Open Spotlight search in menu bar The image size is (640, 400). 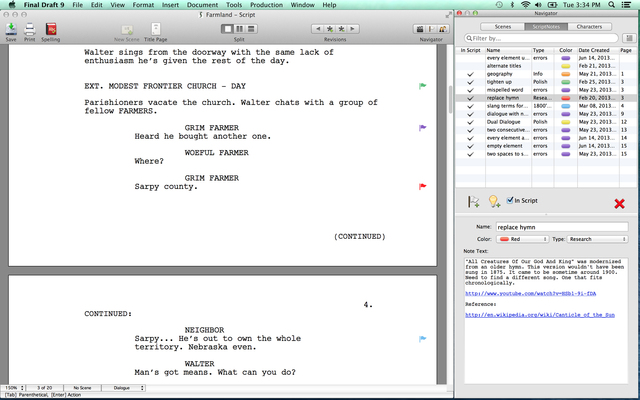611,5
